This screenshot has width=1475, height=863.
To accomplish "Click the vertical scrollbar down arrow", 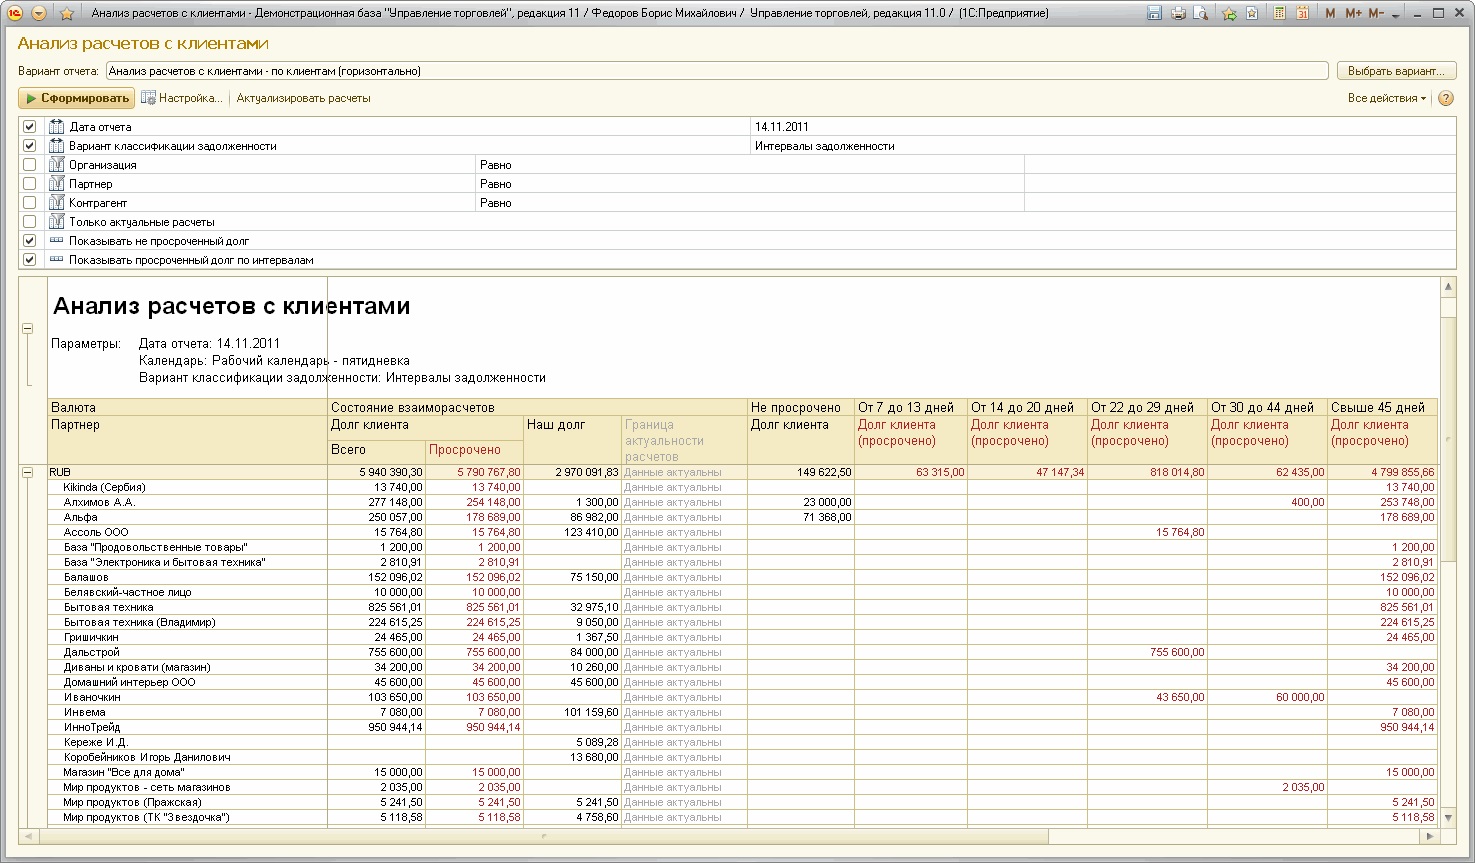I will [1447, 818].
